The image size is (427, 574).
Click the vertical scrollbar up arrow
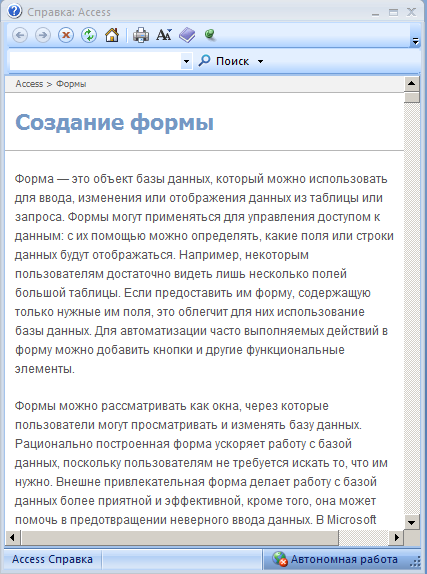(412, 84)
